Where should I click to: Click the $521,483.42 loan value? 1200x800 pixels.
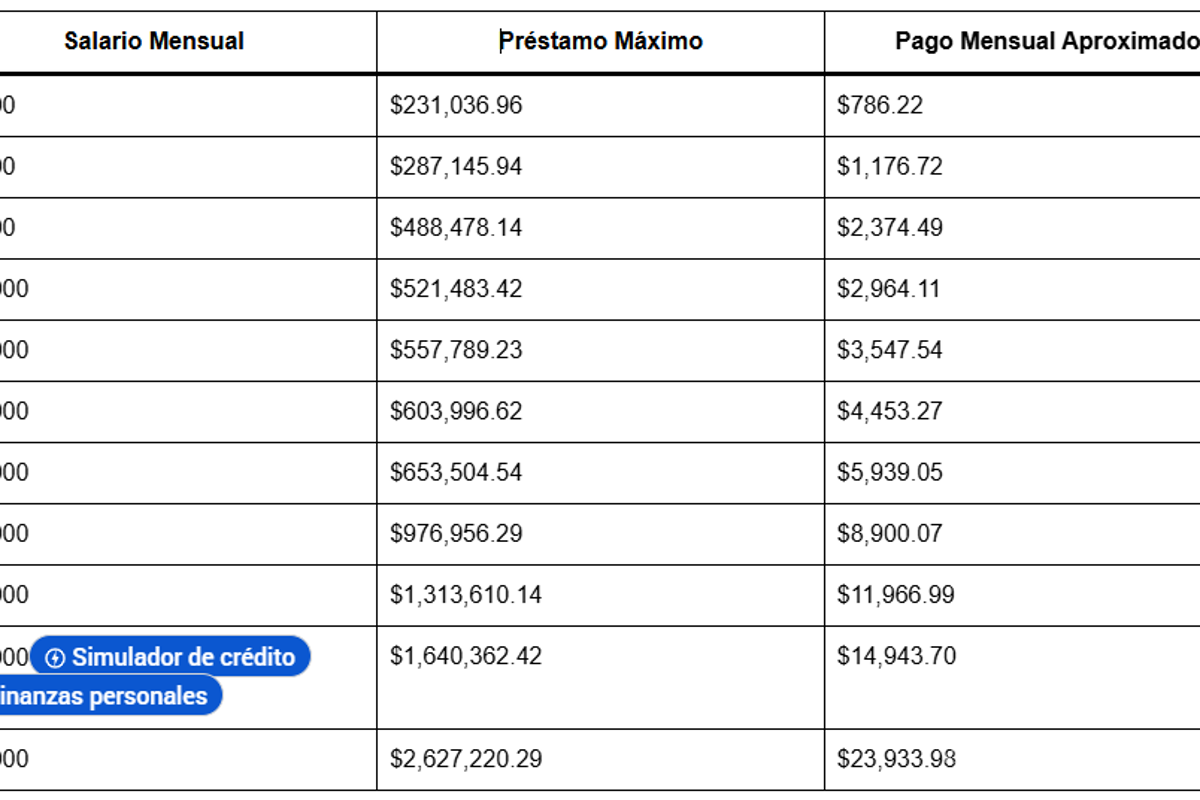(456, 289)
